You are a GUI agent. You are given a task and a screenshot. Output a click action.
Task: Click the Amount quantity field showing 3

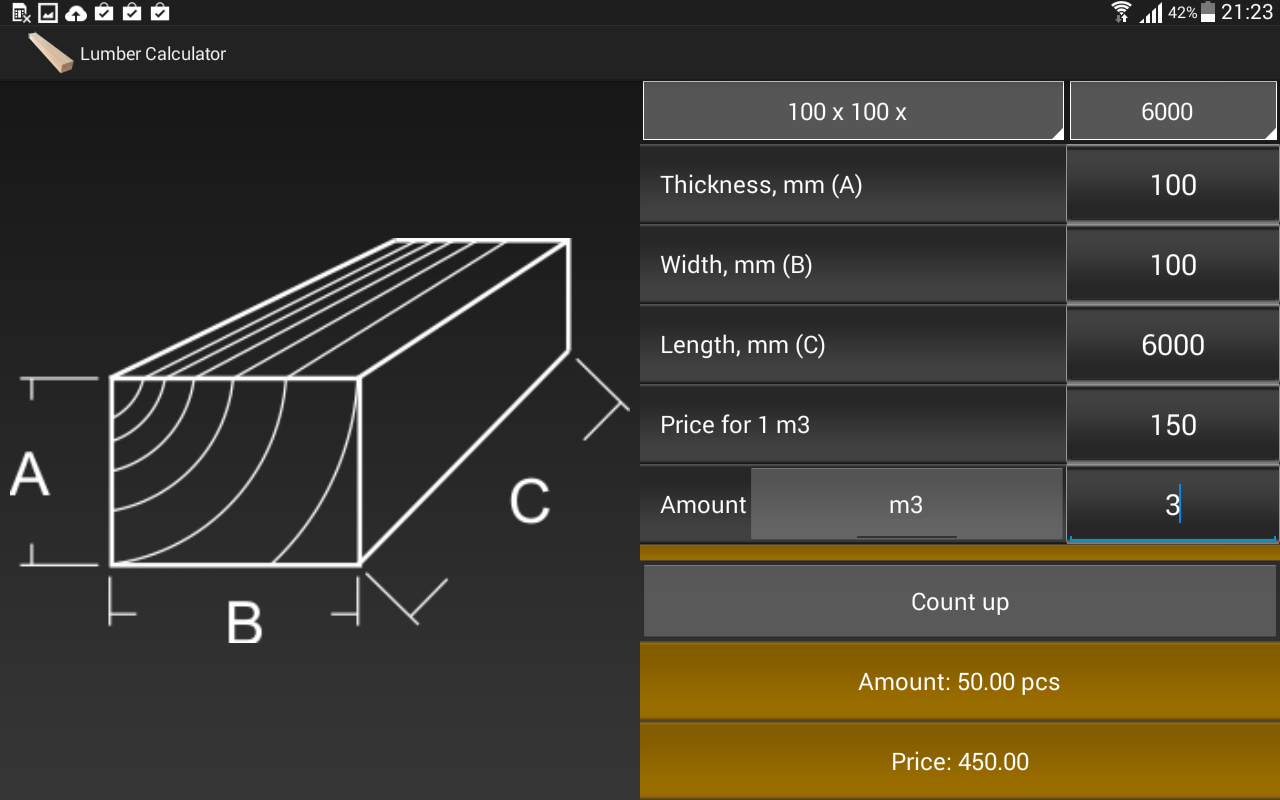(1172, 505)
